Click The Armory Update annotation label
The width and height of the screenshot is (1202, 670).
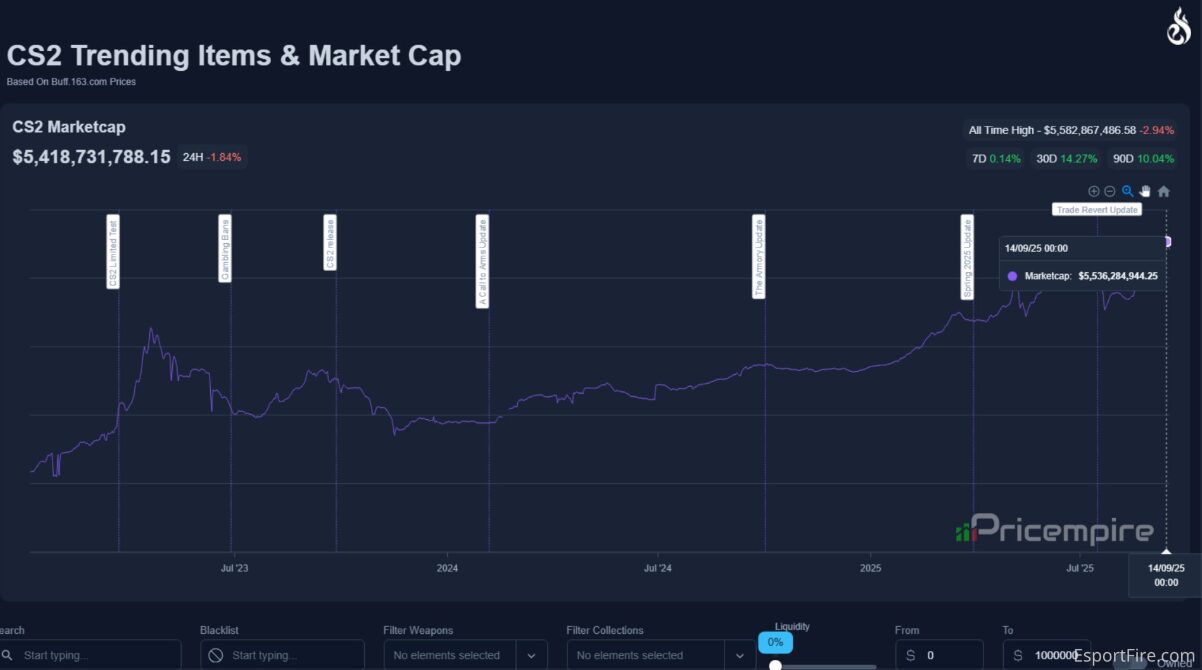758,257
